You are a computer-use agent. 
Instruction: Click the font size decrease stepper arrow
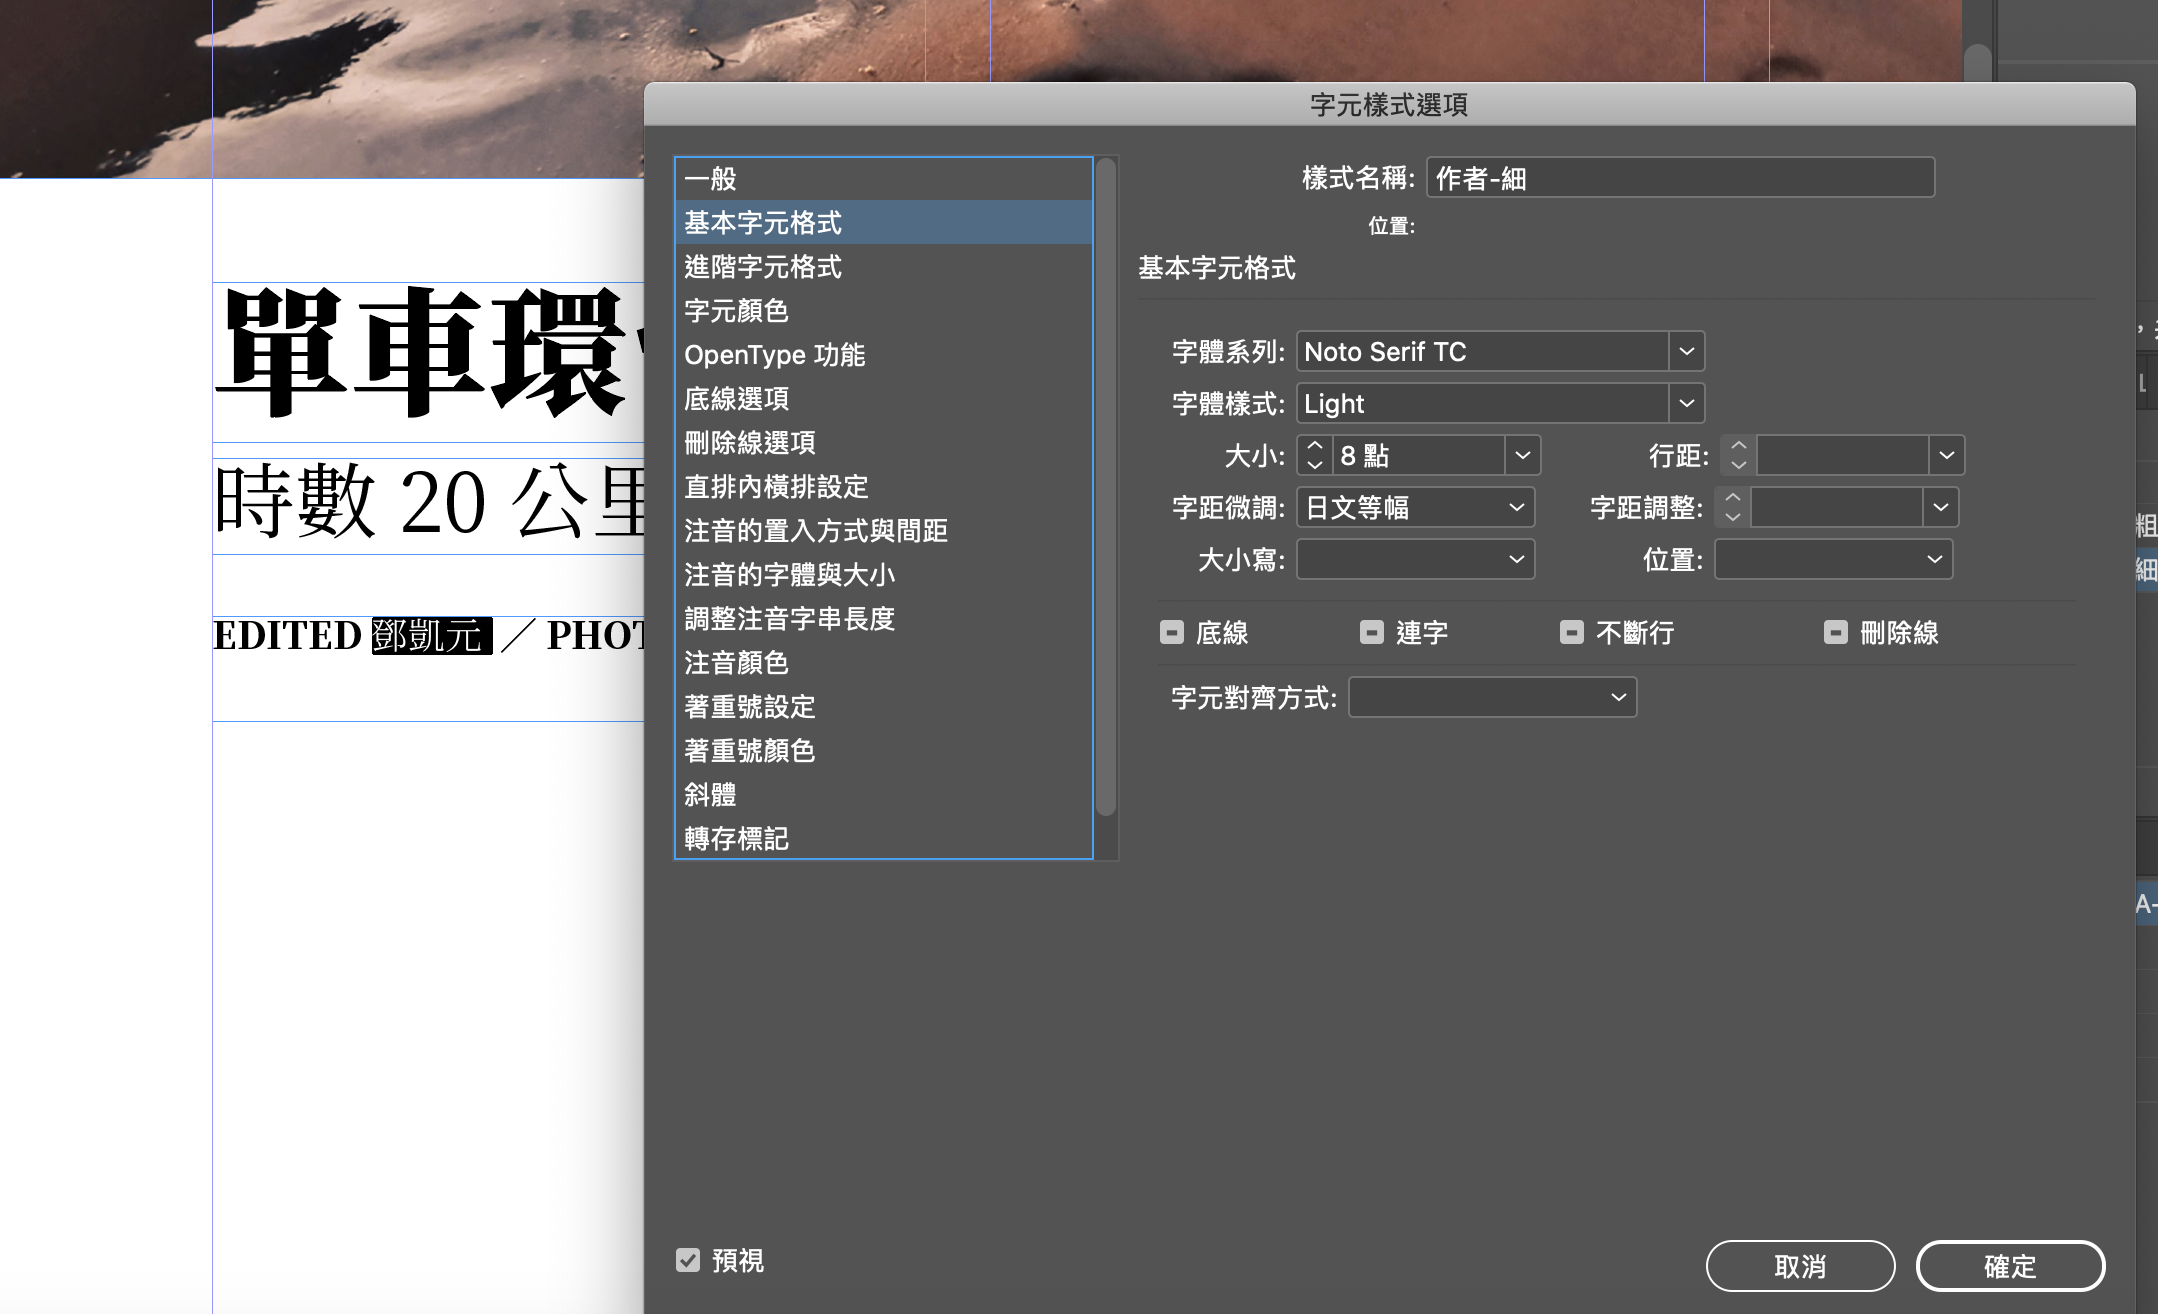point(1315,465)
